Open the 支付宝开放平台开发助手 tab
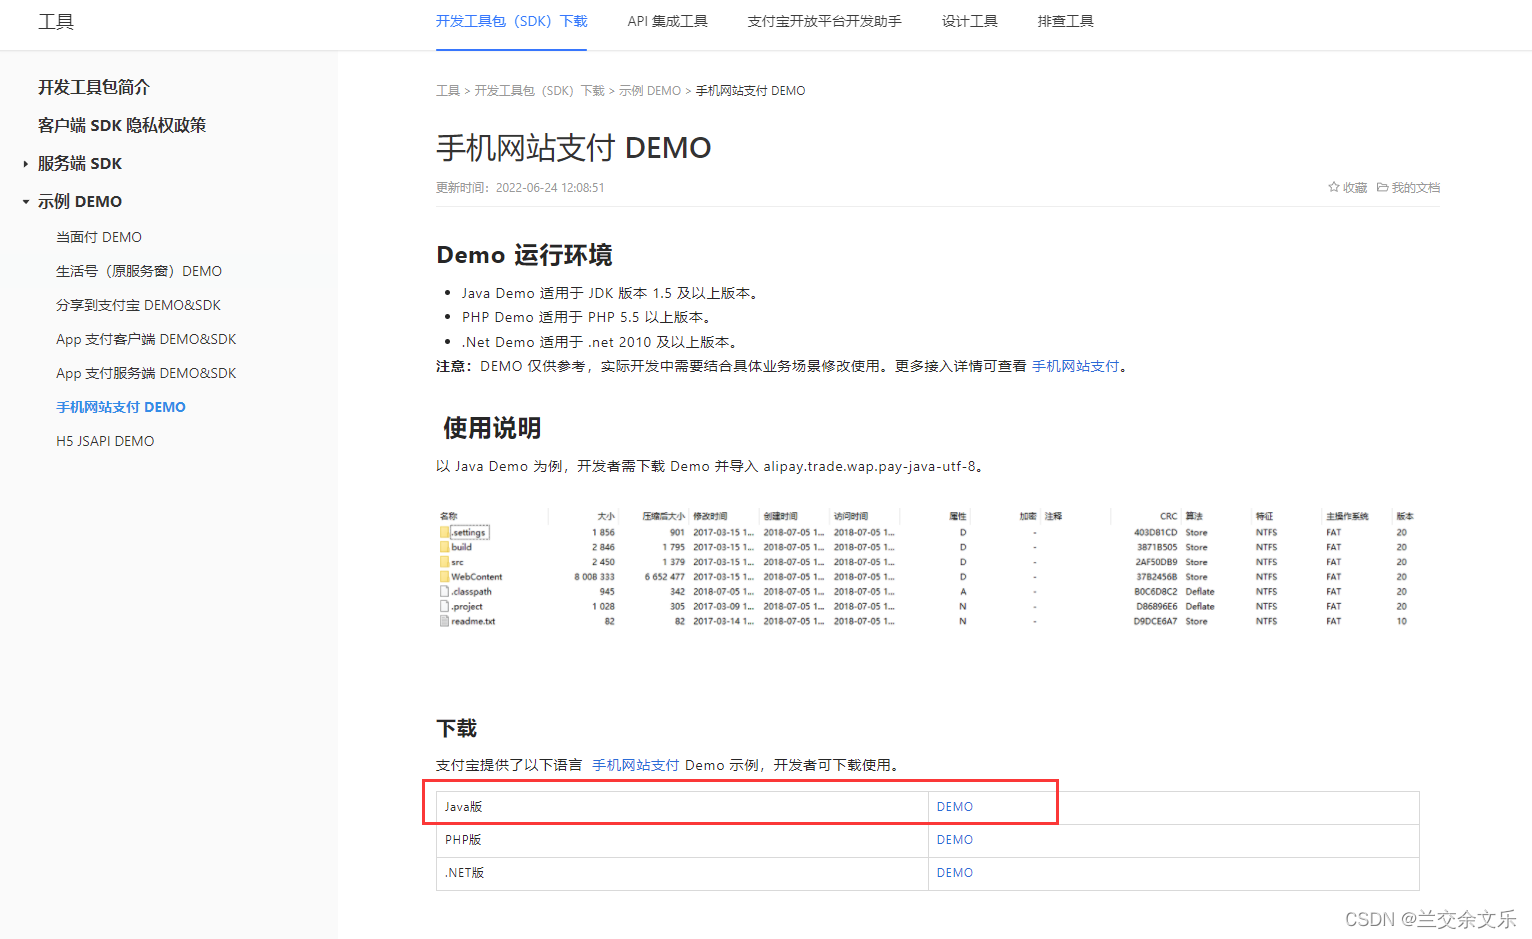 (824, 21)
